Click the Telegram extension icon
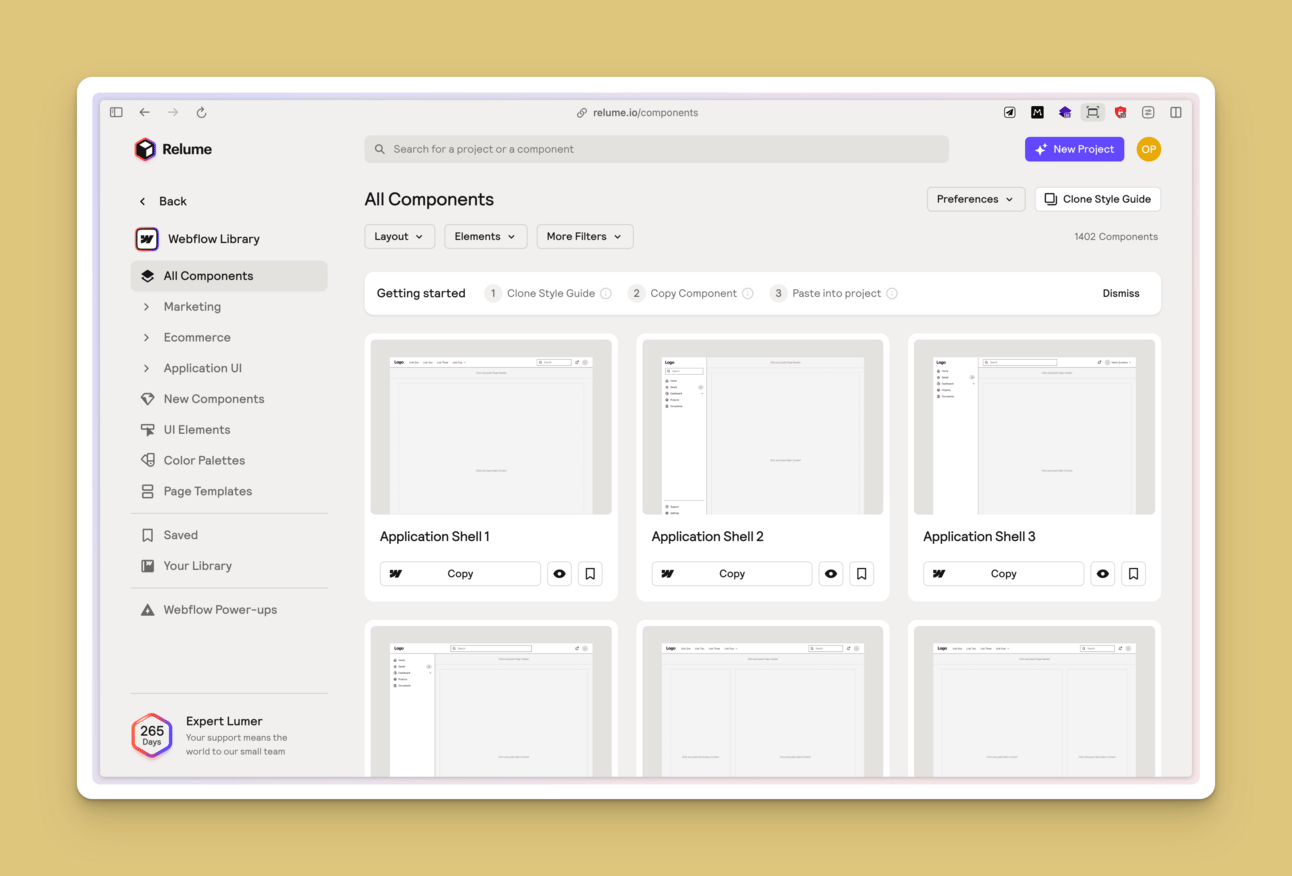 [1009, 112]
